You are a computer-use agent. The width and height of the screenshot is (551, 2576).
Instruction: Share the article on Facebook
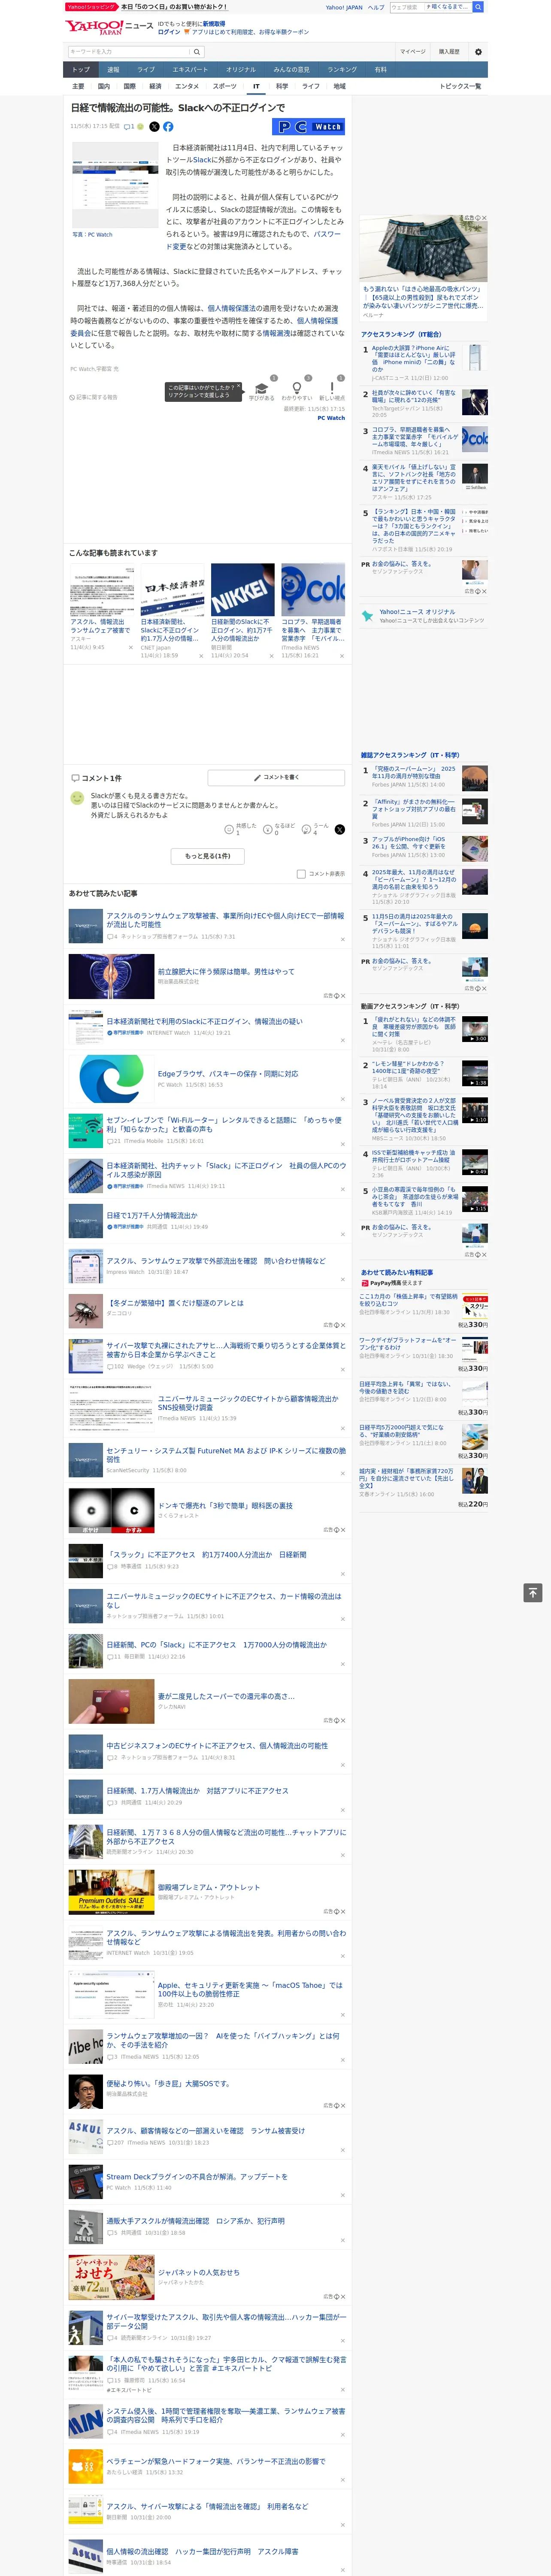pyautogui.click(x=168, y=127)
